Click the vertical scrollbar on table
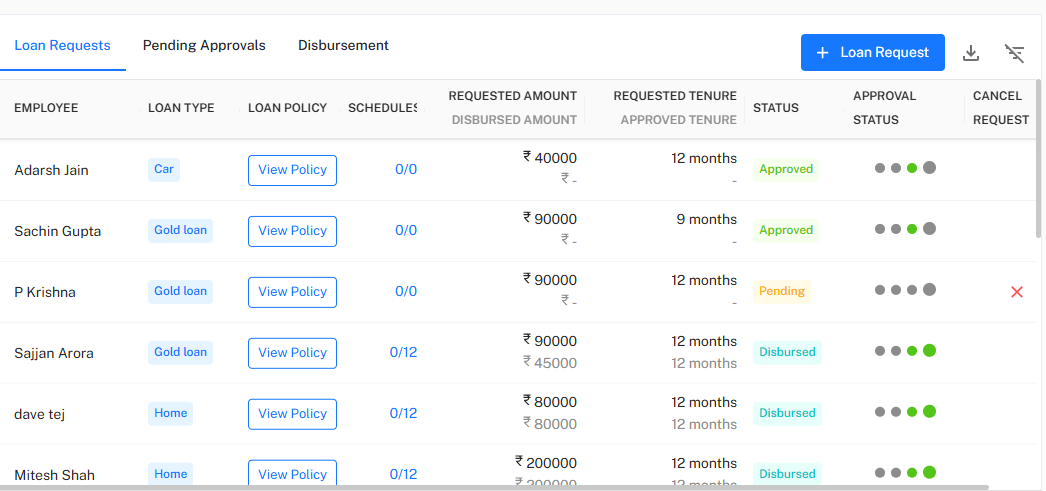The width and height of the screenshot is (1046, 491). coord(1039,160)
